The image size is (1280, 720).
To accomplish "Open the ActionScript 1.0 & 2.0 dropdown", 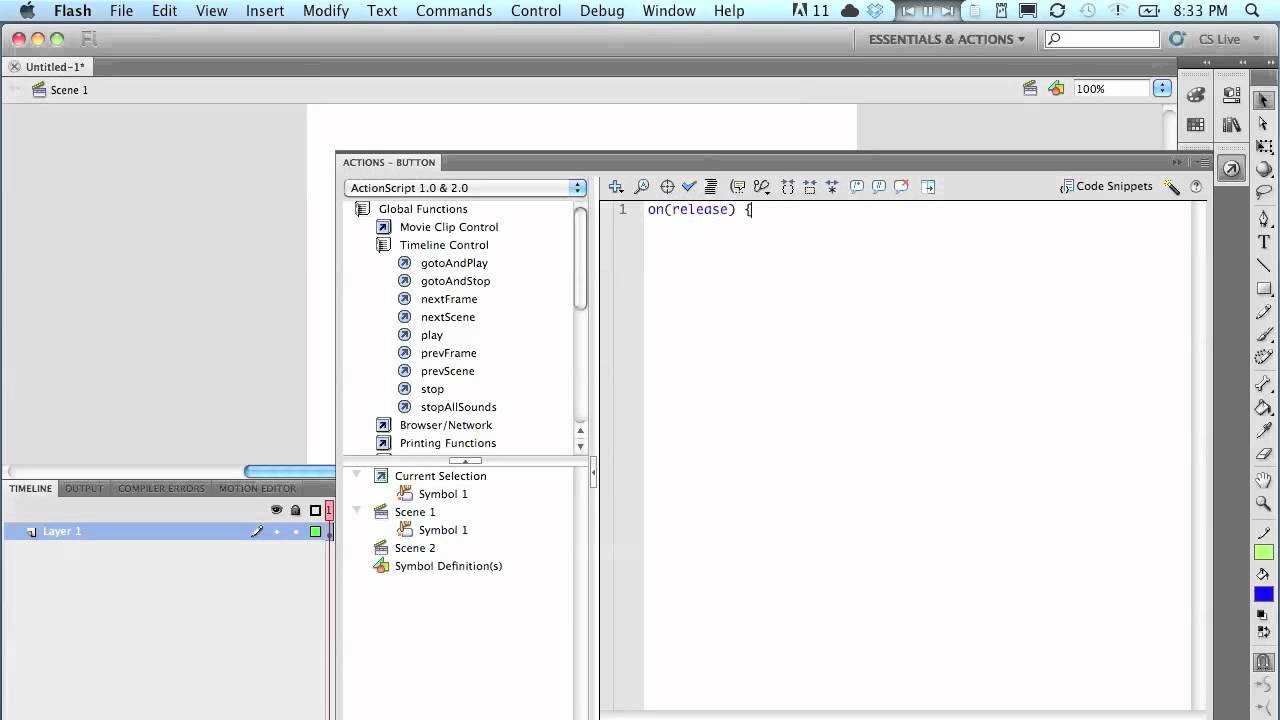I will [x=465, y=188].
